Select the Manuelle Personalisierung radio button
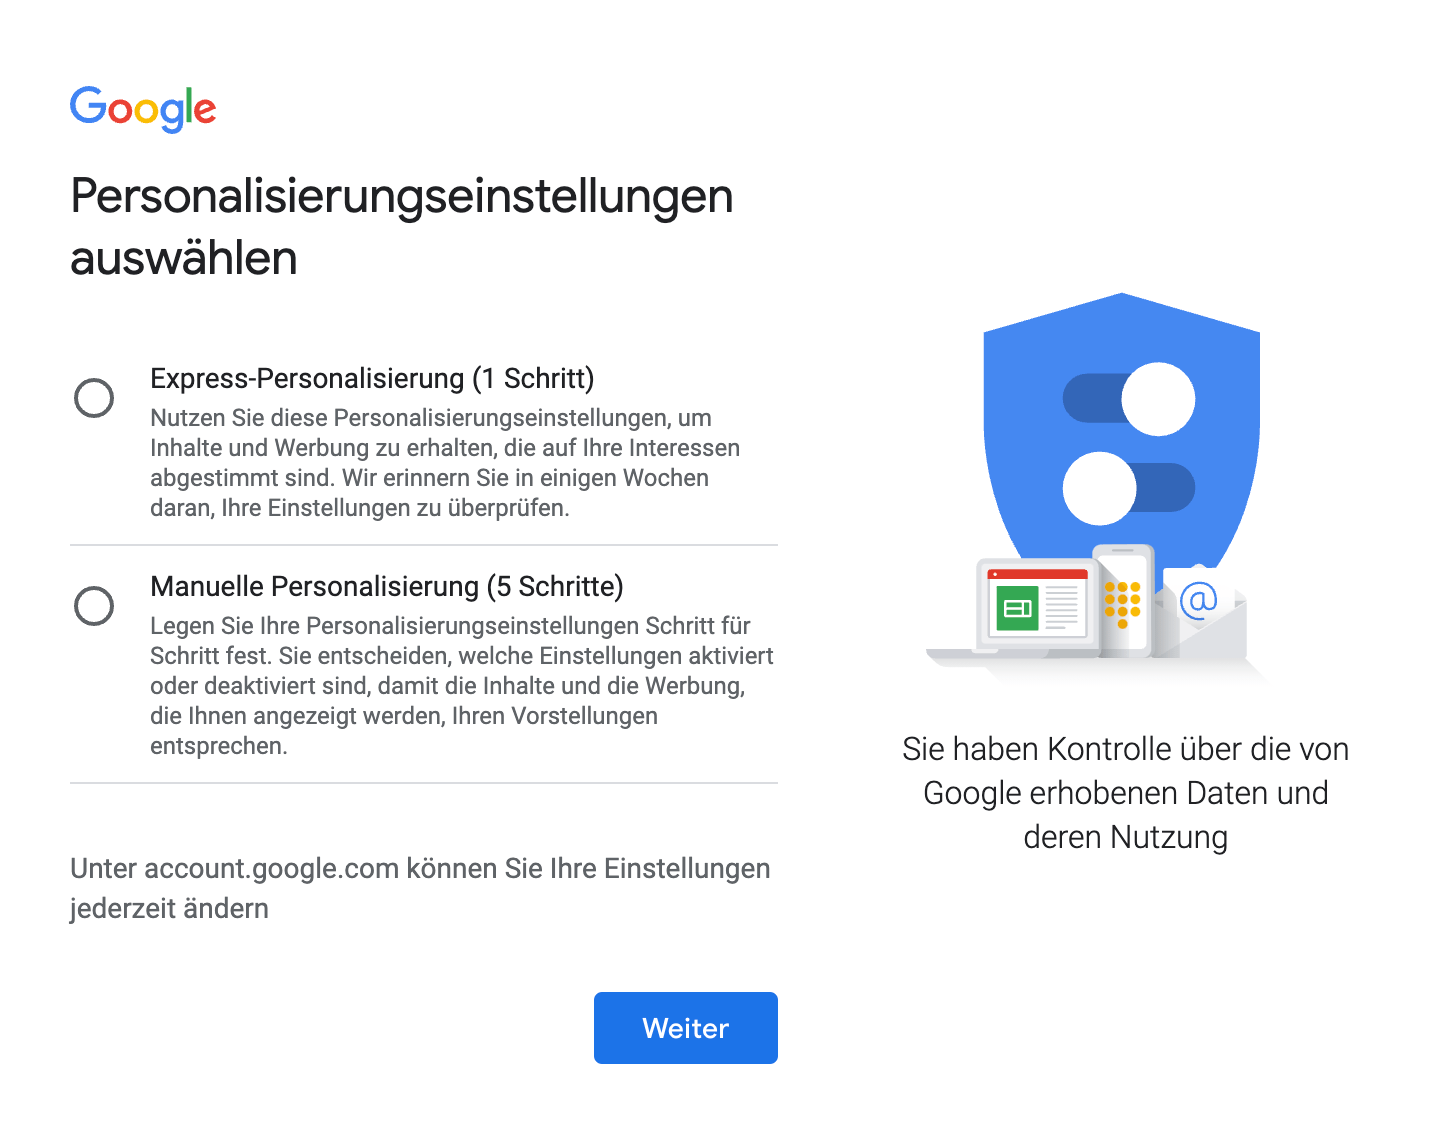The image size is (1441, 1137). (x=94, y=606)
